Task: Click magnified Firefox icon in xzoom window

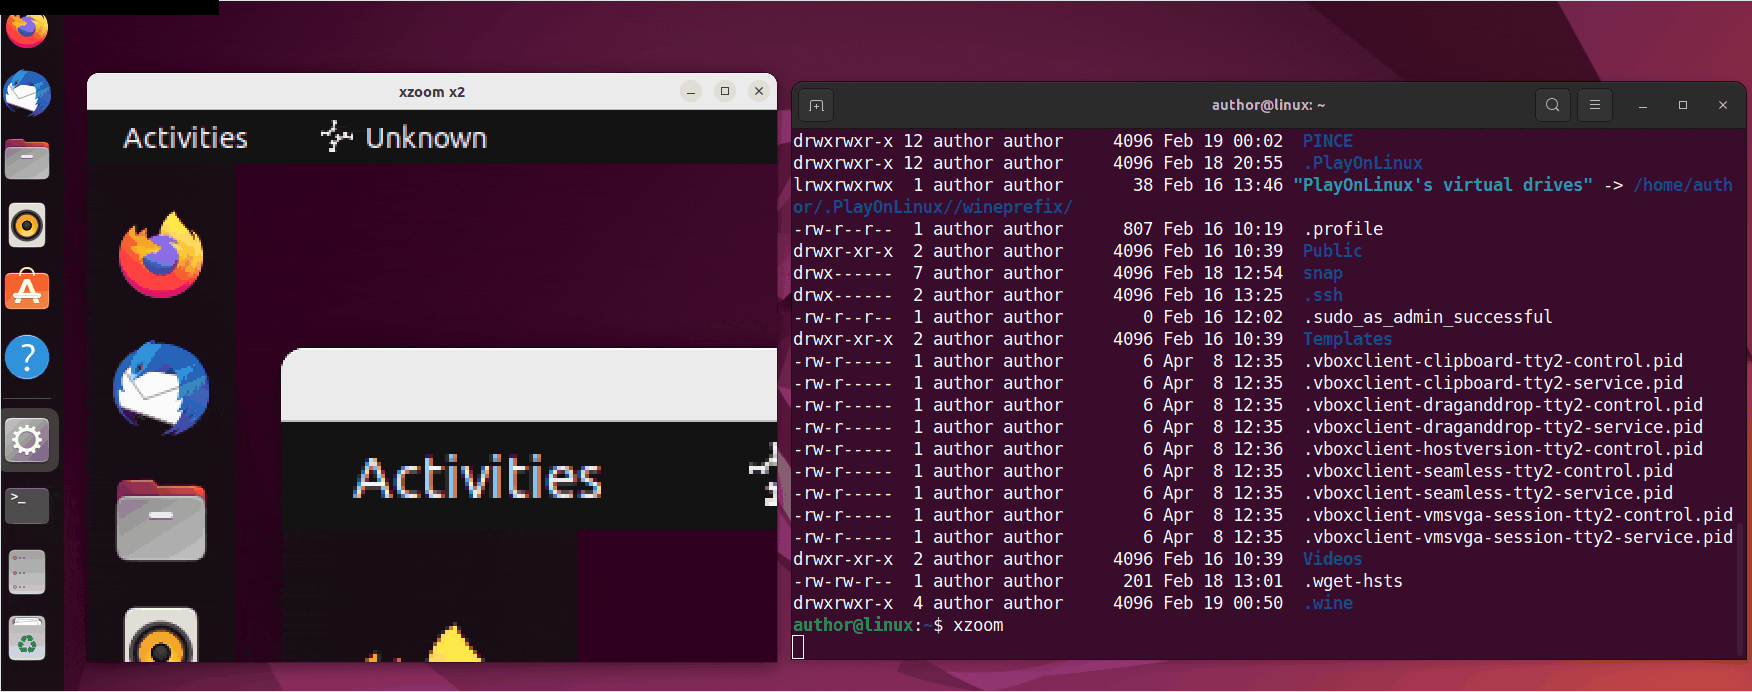Action: coord(161,255)
